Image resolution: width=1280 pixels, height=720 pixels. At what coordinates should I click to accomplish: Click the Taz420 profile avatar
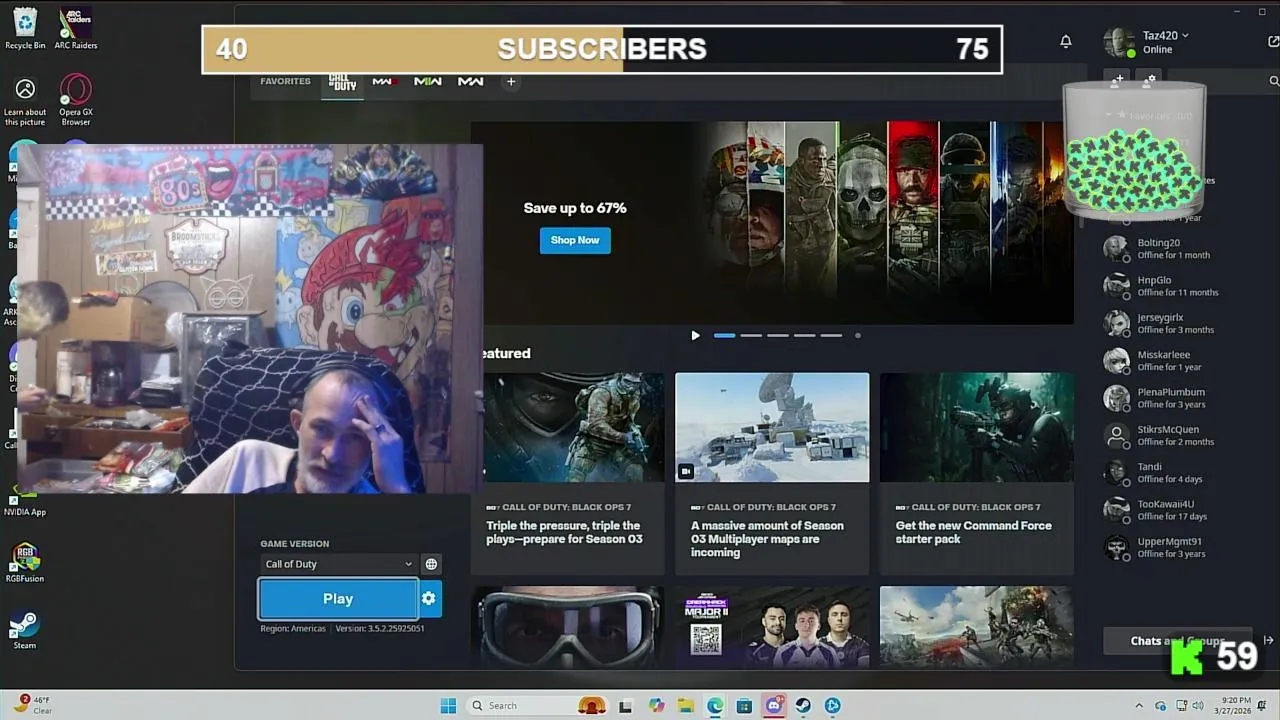point(1119,42)
